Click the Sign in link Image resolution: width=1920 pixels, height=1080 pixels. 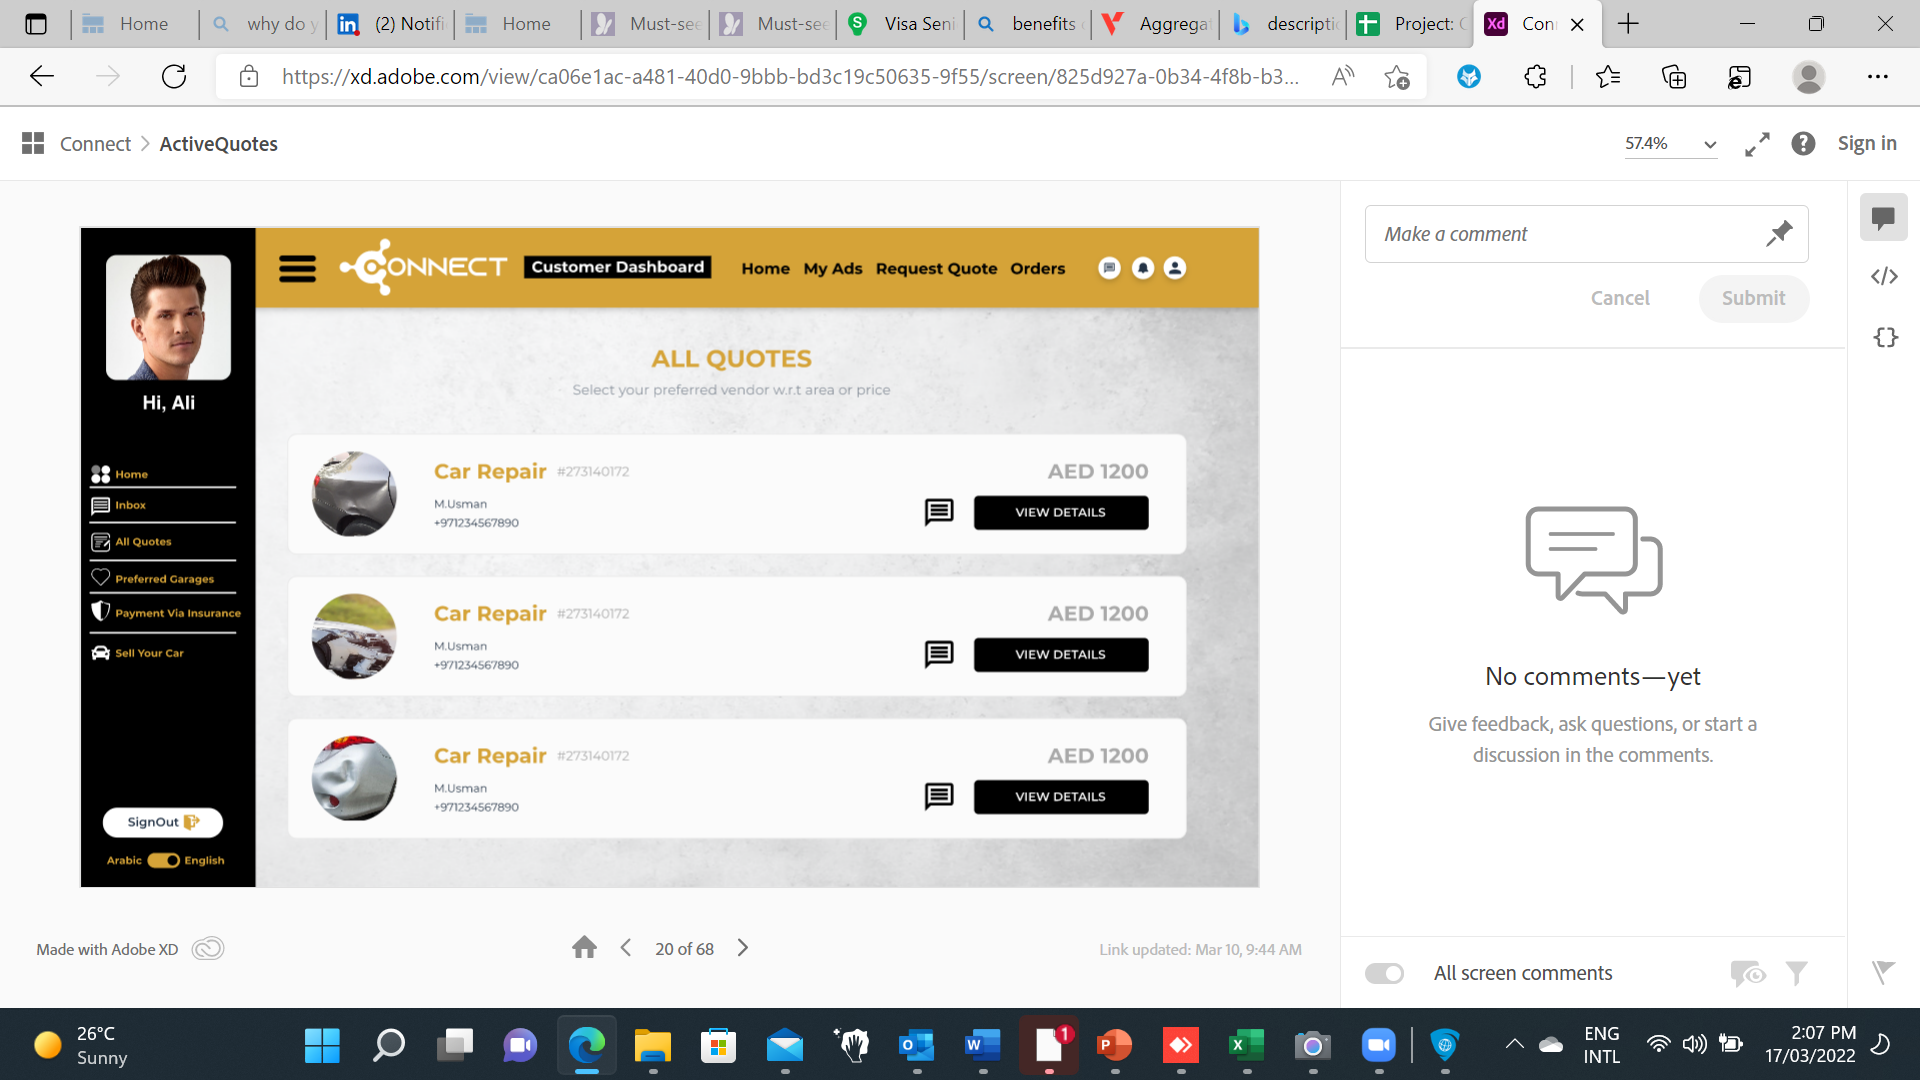[x=1866, y=144]
